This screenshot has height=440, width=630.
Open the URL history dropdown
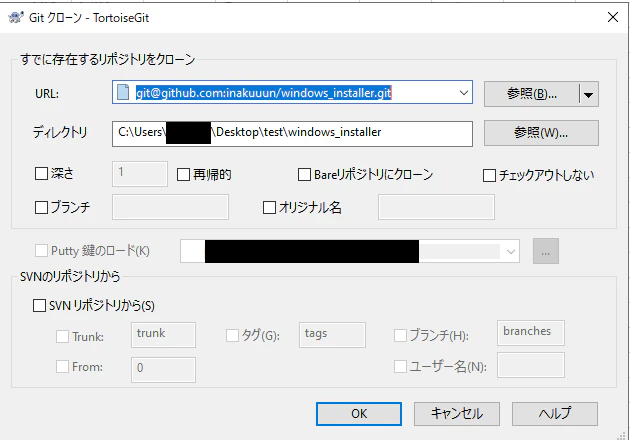464,93
